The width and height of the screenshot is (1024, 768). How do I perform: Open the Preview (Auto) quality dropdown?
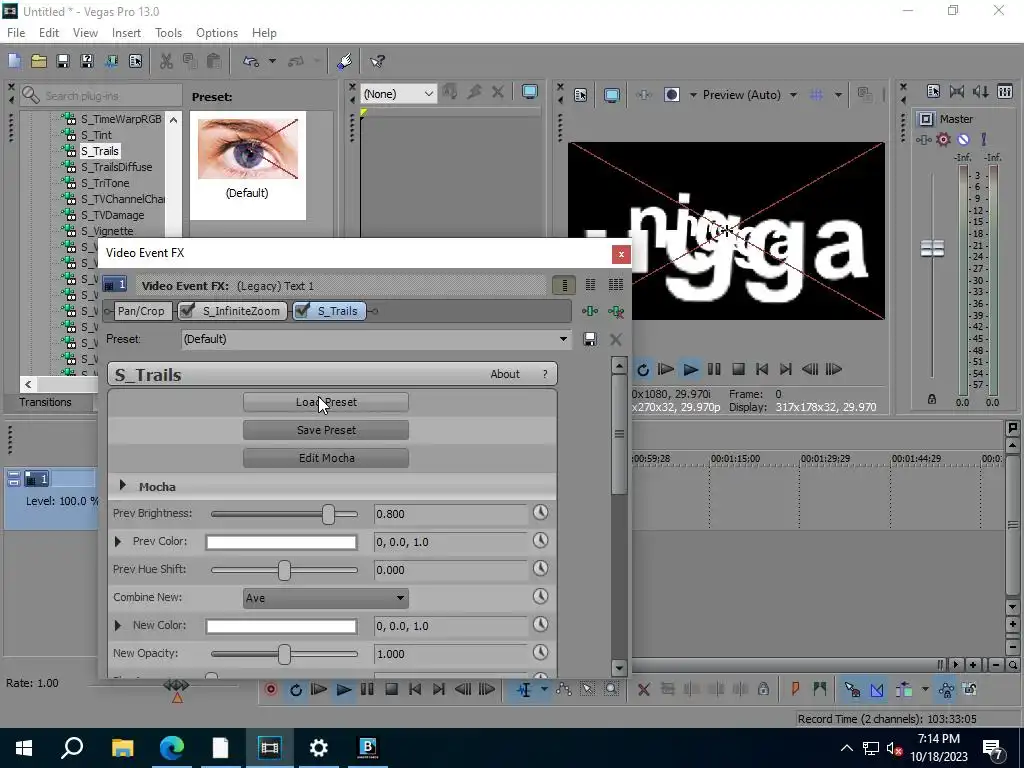click(793, 95)
